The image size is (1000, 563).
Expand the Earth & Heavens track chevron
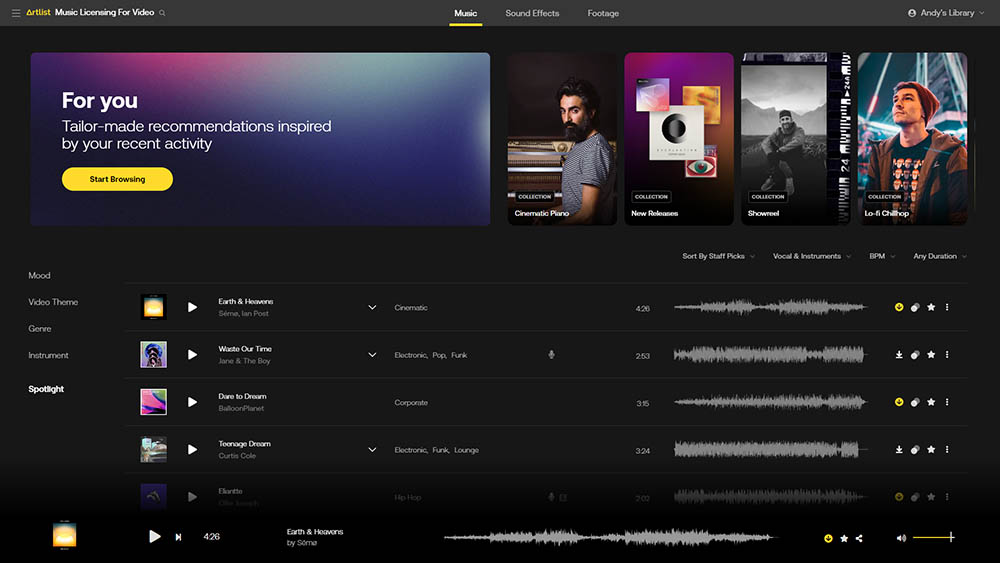tap(372, 307)
